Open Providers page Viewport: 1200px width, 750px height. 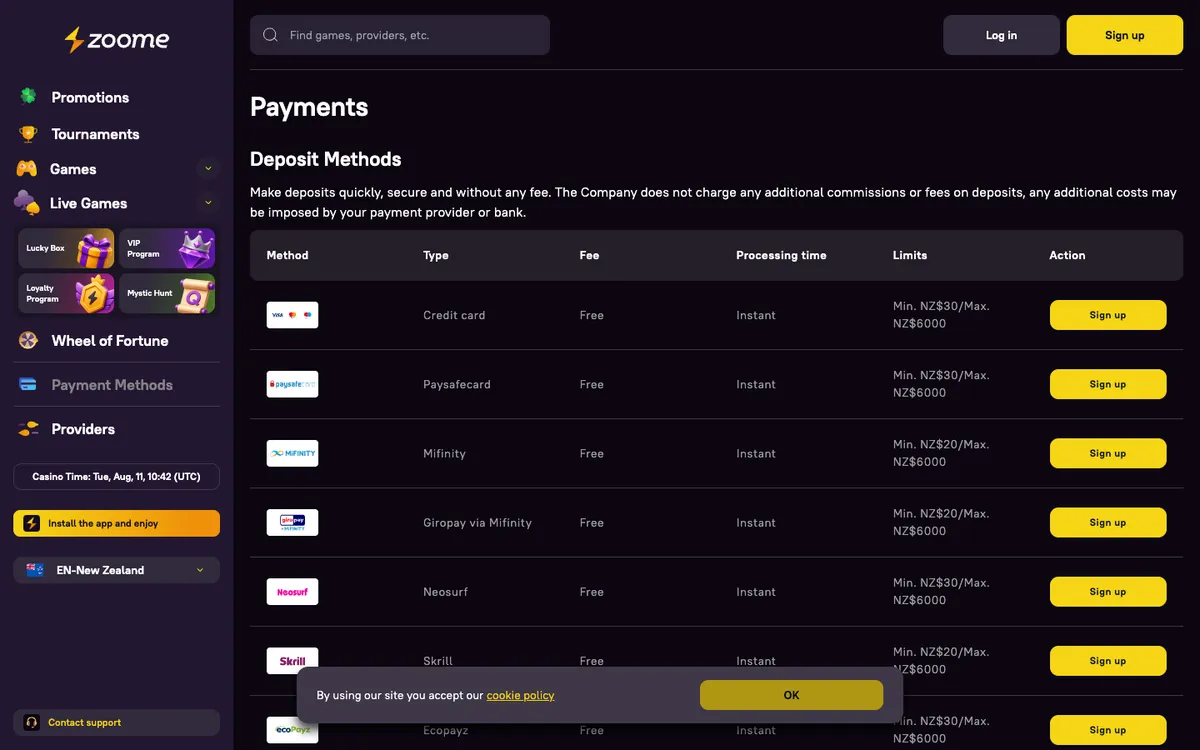[x=83, y=429]
